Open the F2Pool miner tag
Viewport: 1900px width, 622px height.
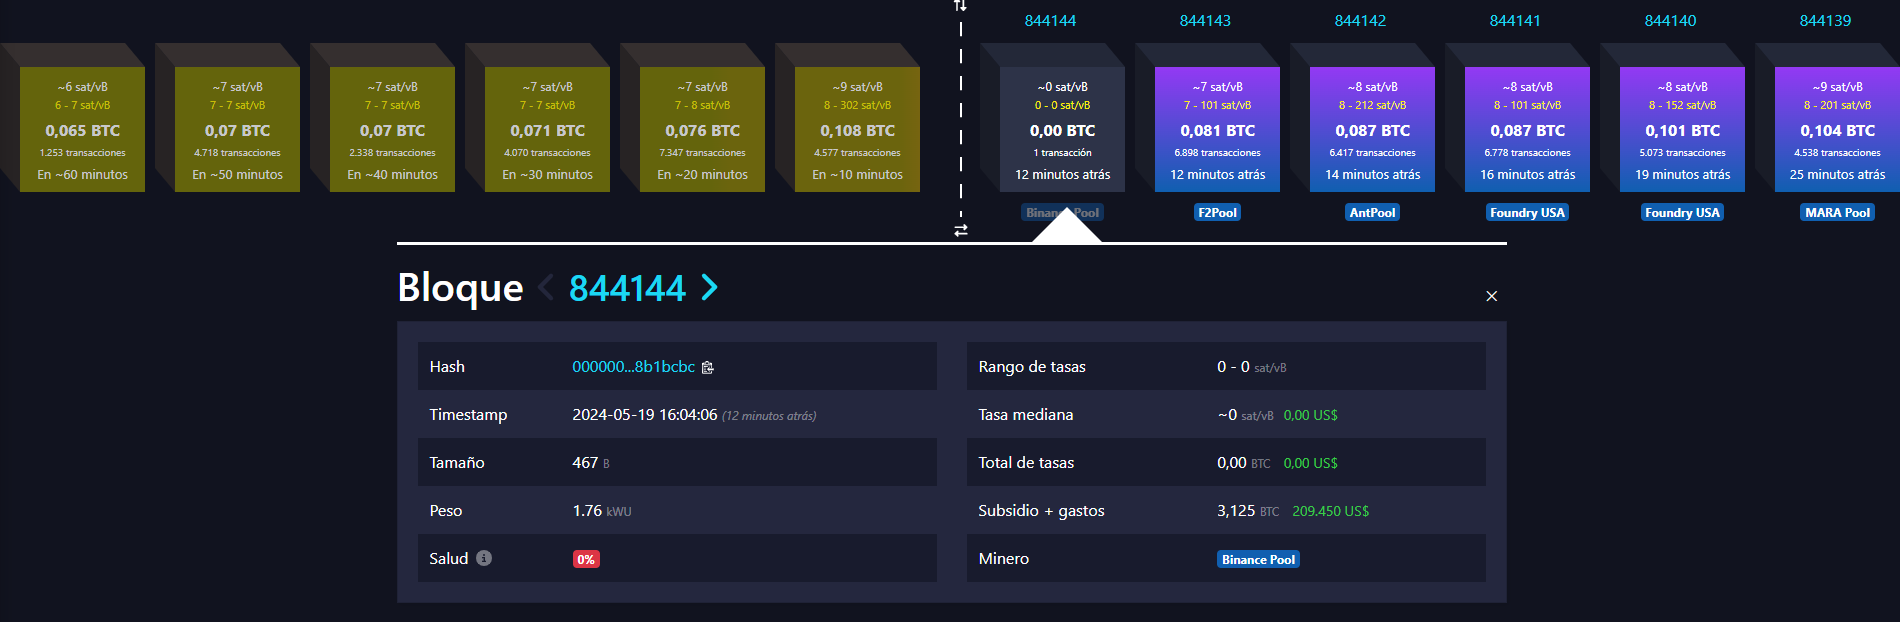pyautogui.click(x=1217, y=213)
